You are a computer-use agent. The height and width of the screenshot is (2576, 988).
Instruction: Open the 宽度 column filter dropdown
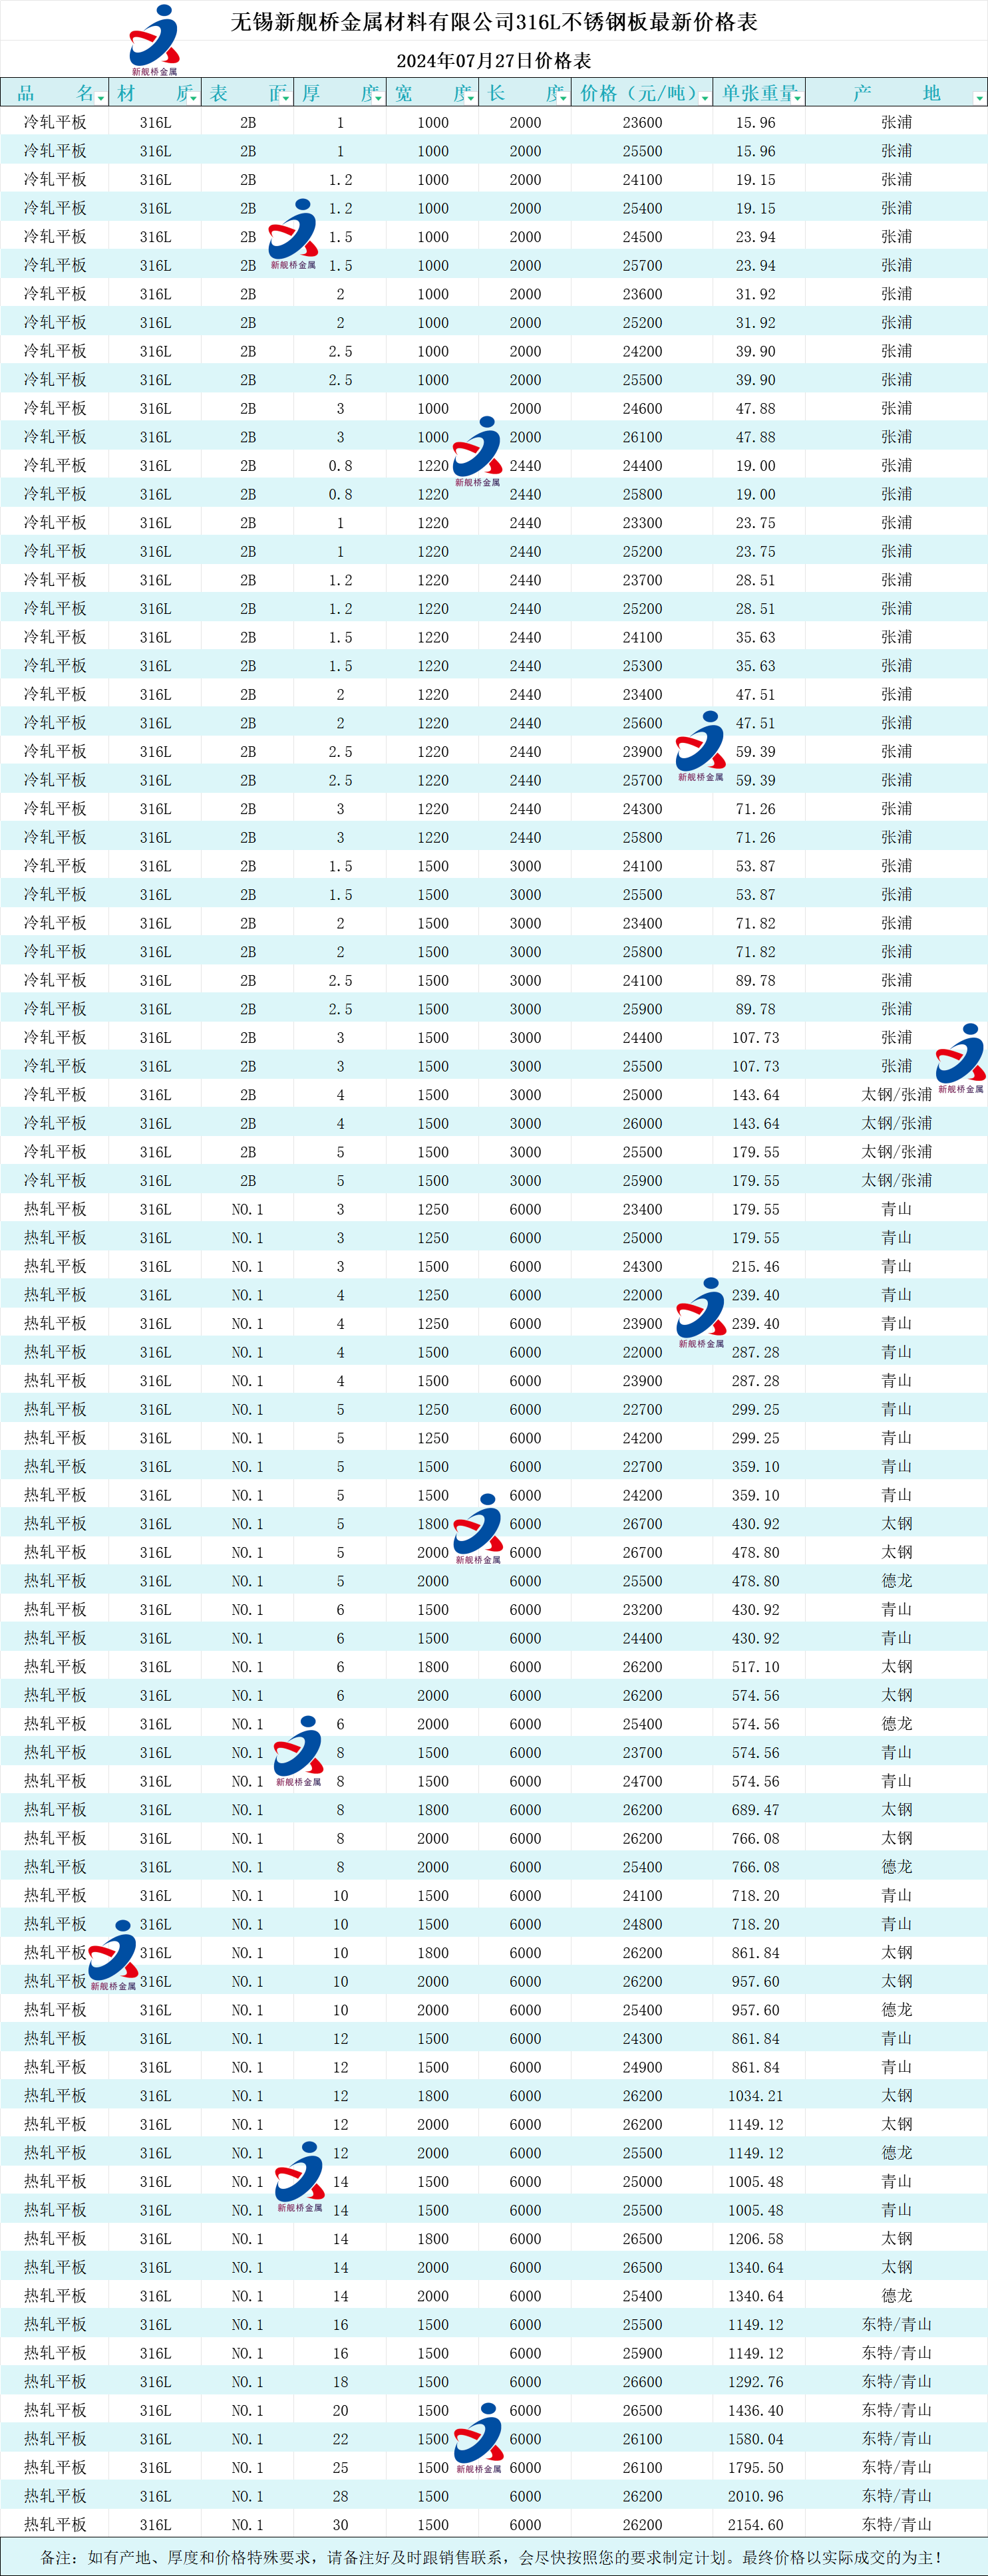(471, 97)
